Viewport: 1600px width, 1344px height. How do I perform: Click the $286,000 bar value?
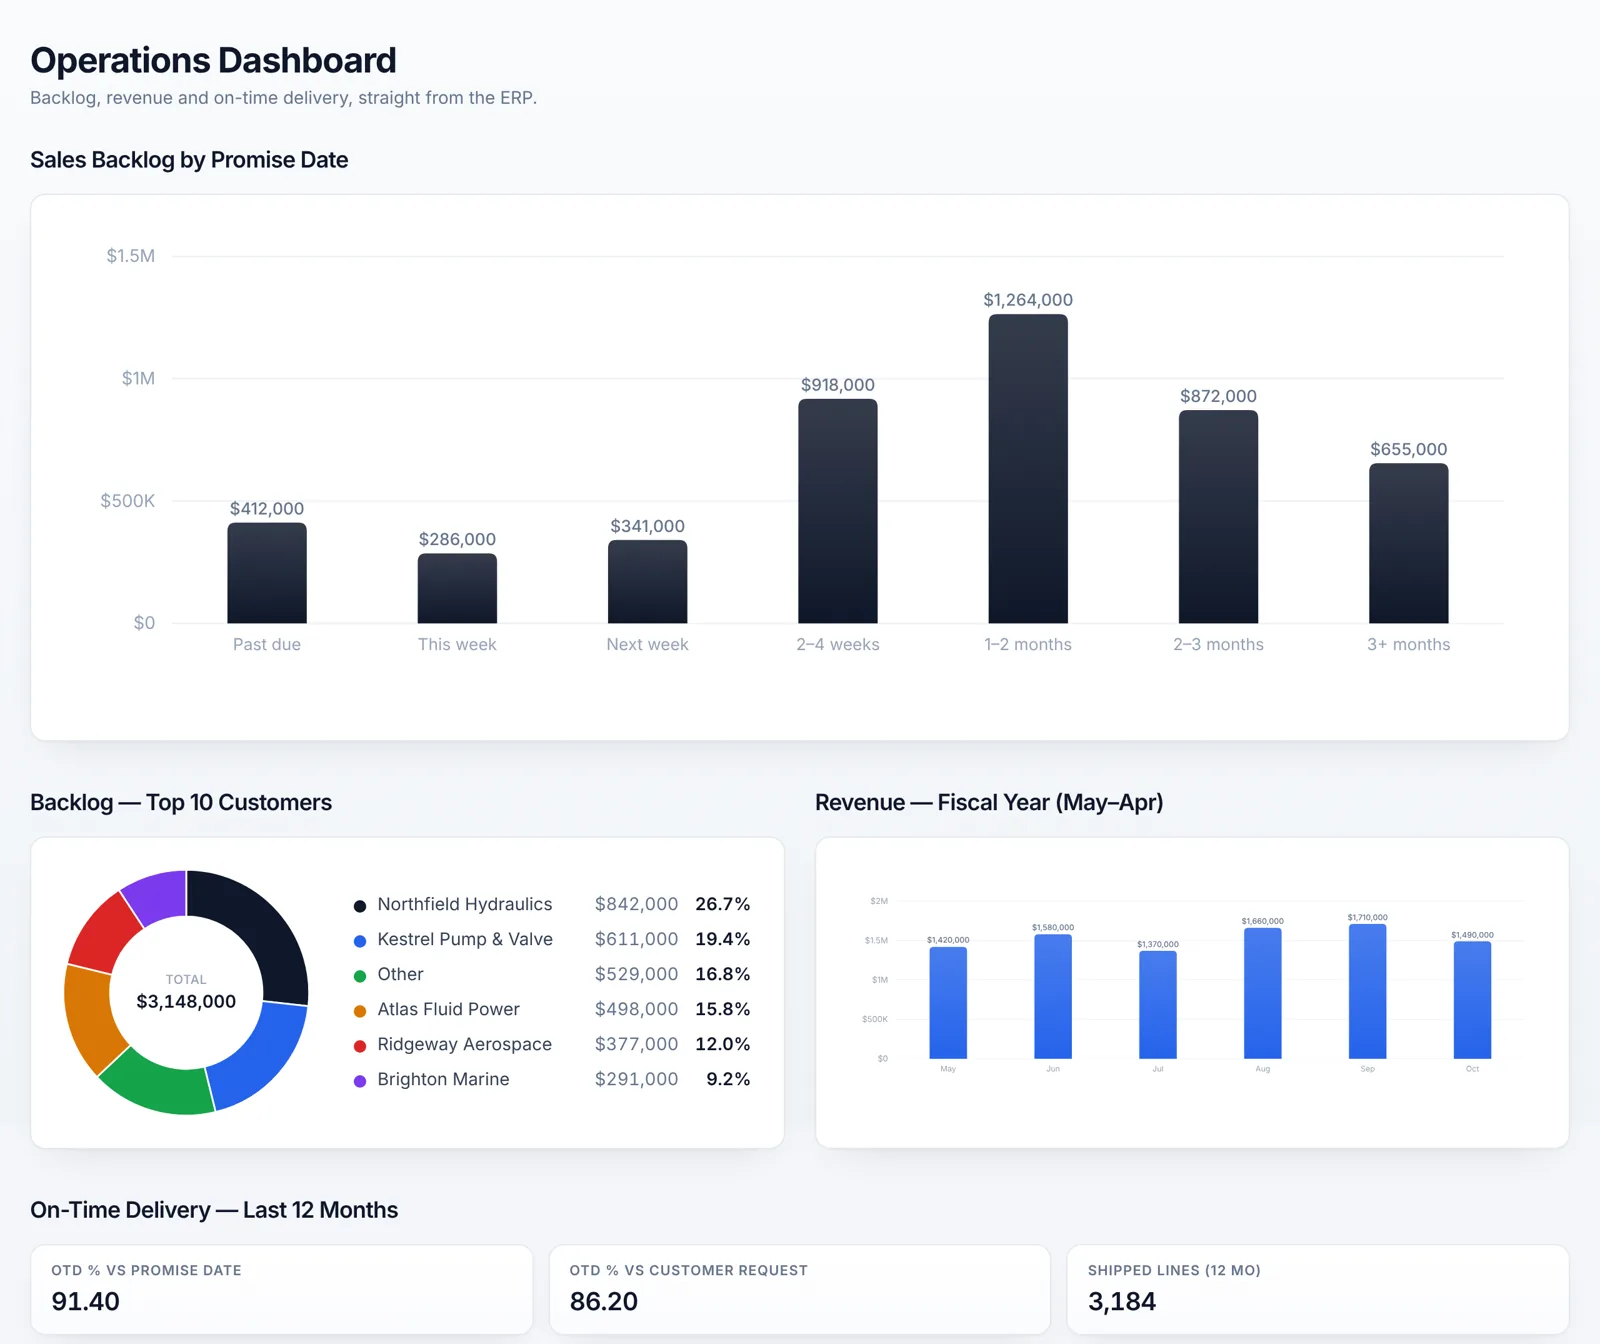point(457,539)
